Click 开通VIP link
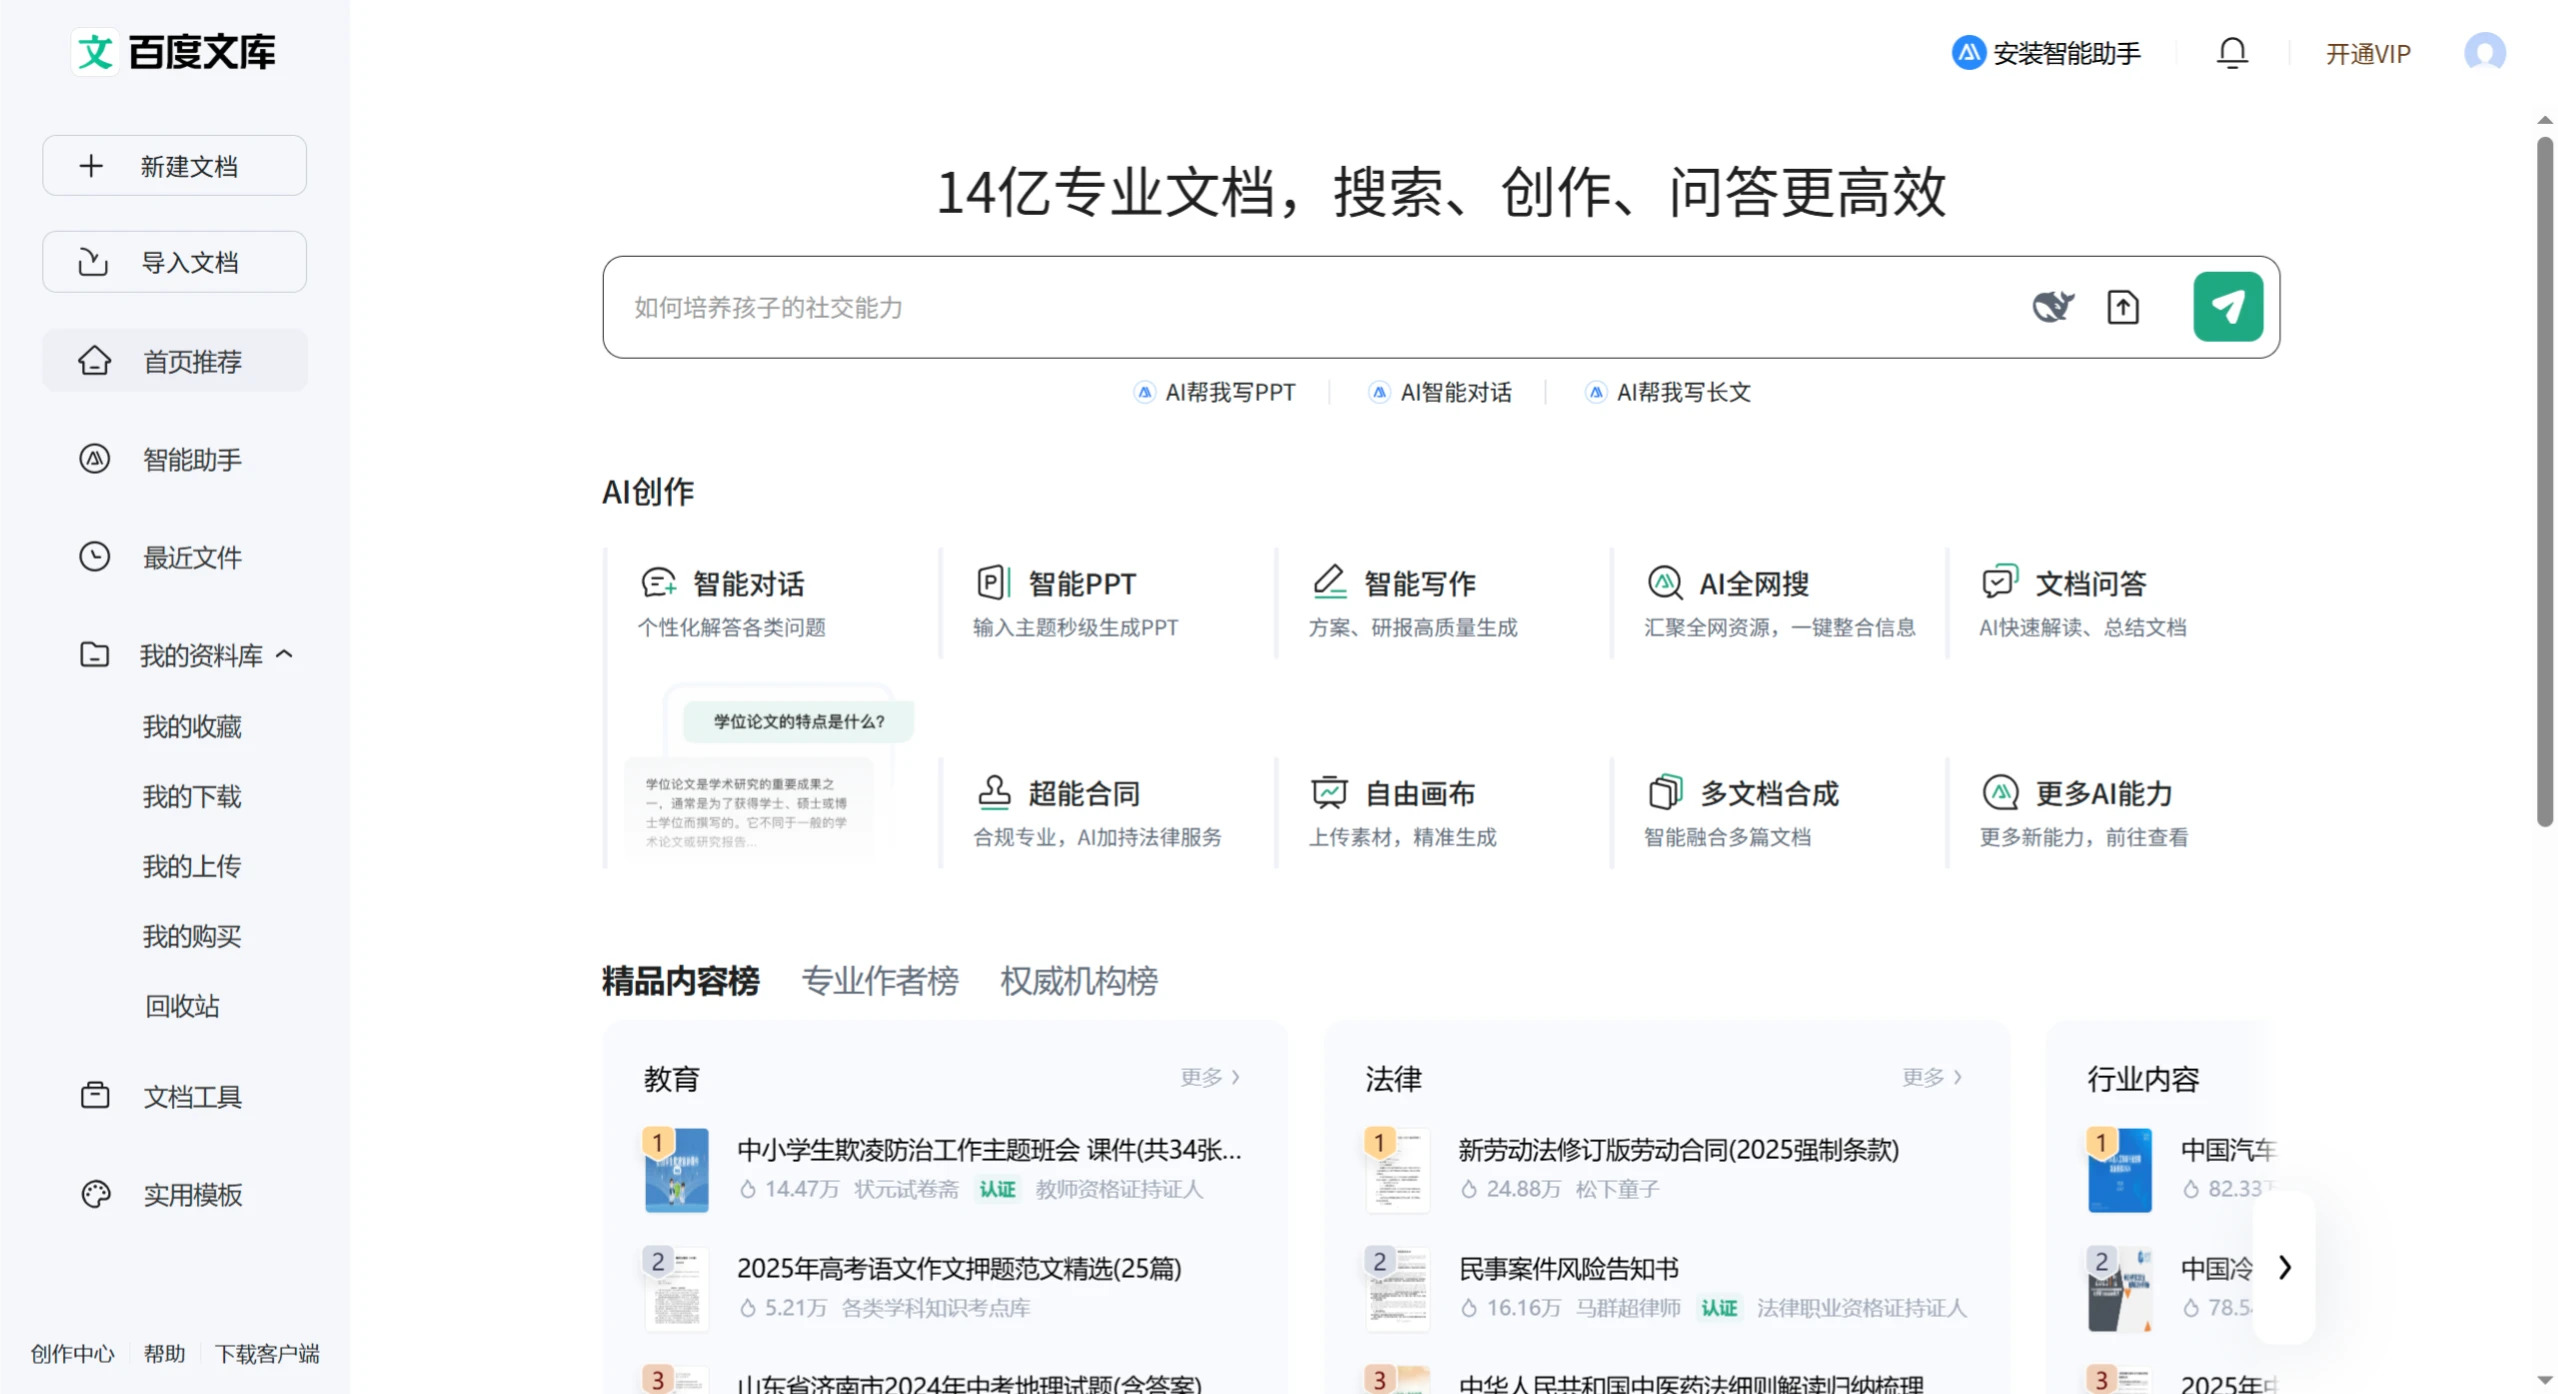Screen dimensions: 2558x1394 [x=2367, y=54]
